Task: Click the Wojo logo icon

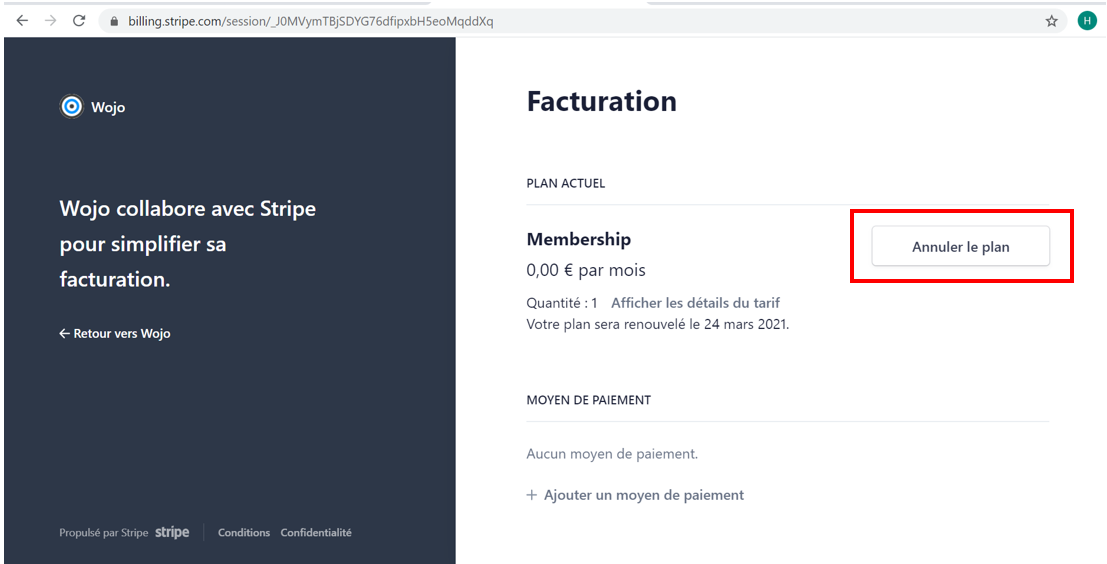Action: pyautogui.click(x=71, y=107)
